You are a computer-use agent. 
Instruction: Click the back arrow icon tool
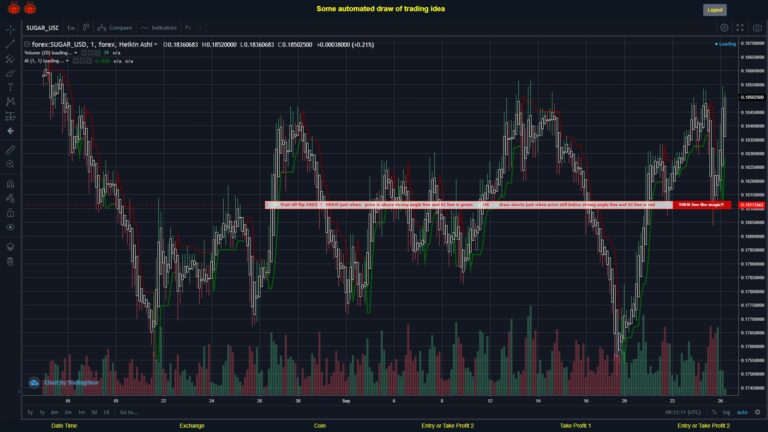point(10,131)
